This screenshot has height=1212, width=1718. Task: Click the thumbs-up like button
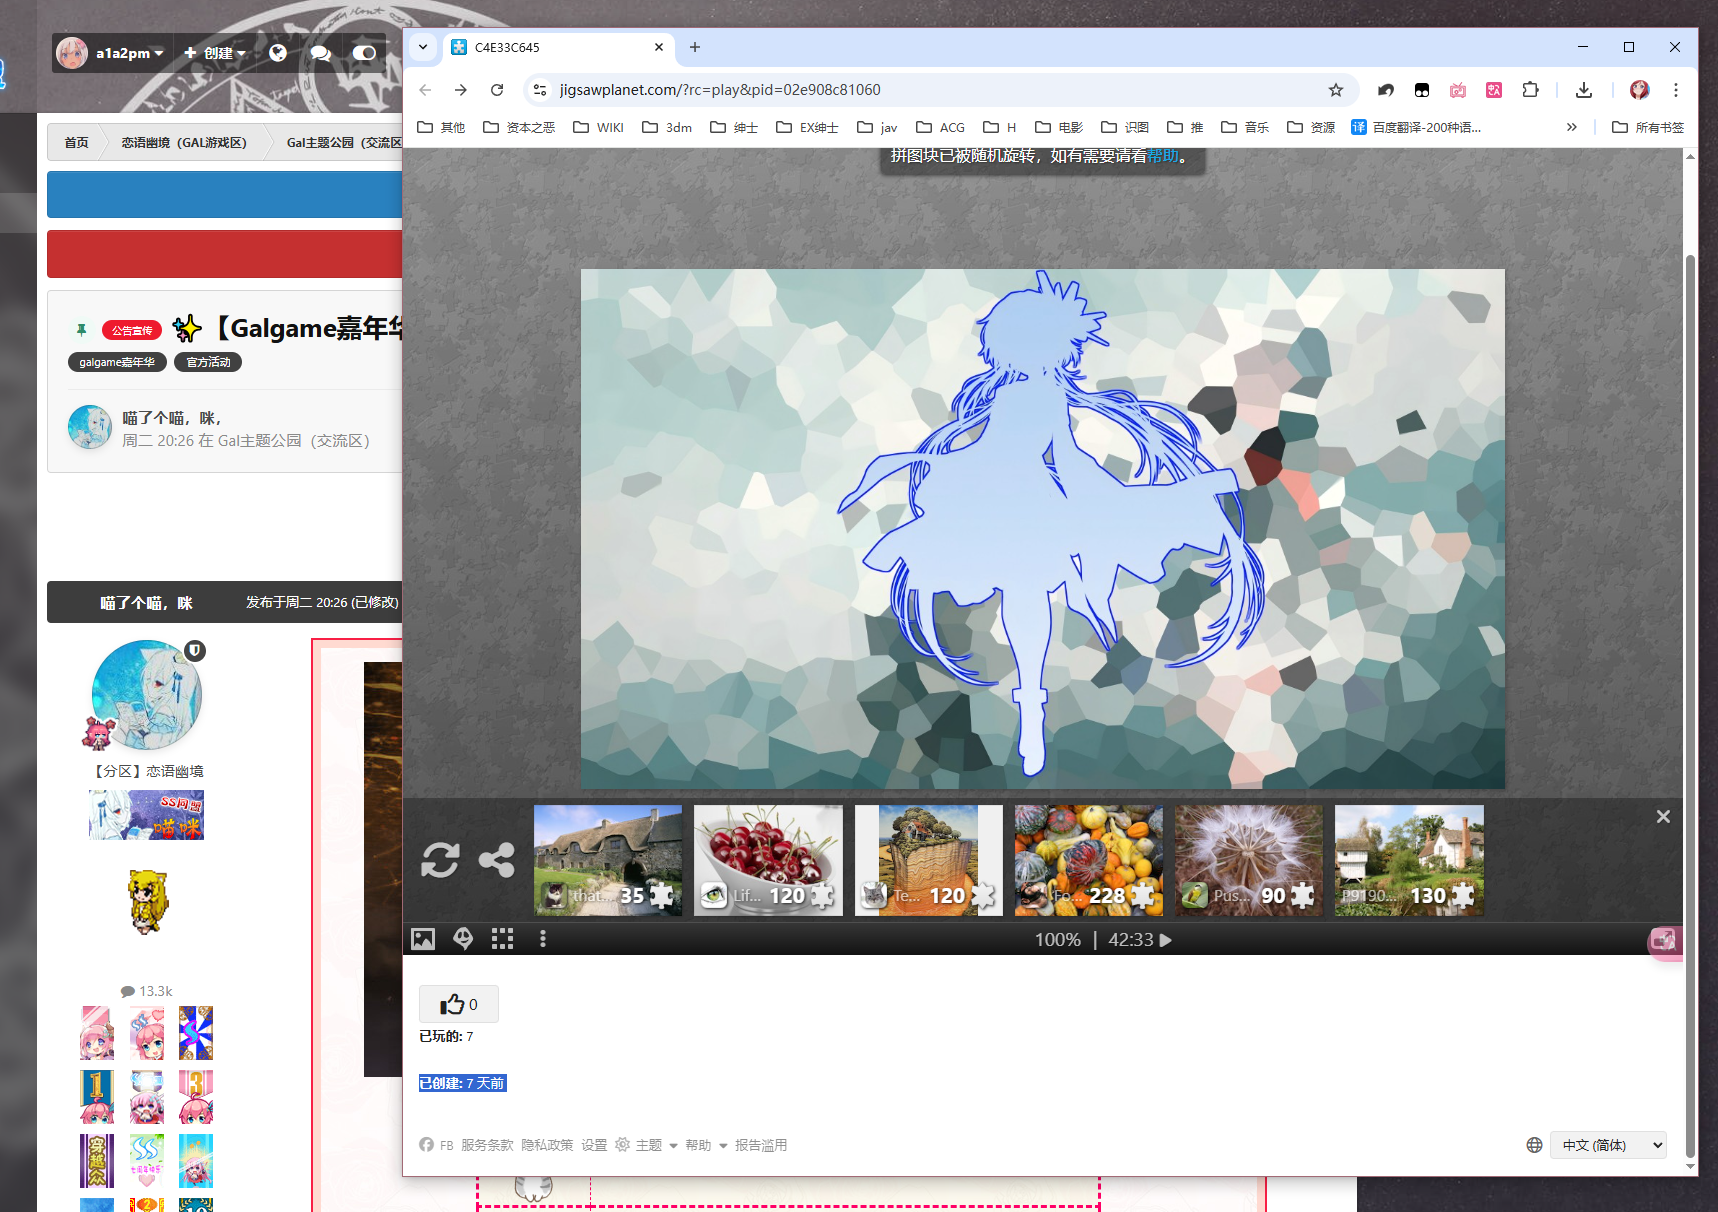pyautogui.click(x=459, y=1004)
